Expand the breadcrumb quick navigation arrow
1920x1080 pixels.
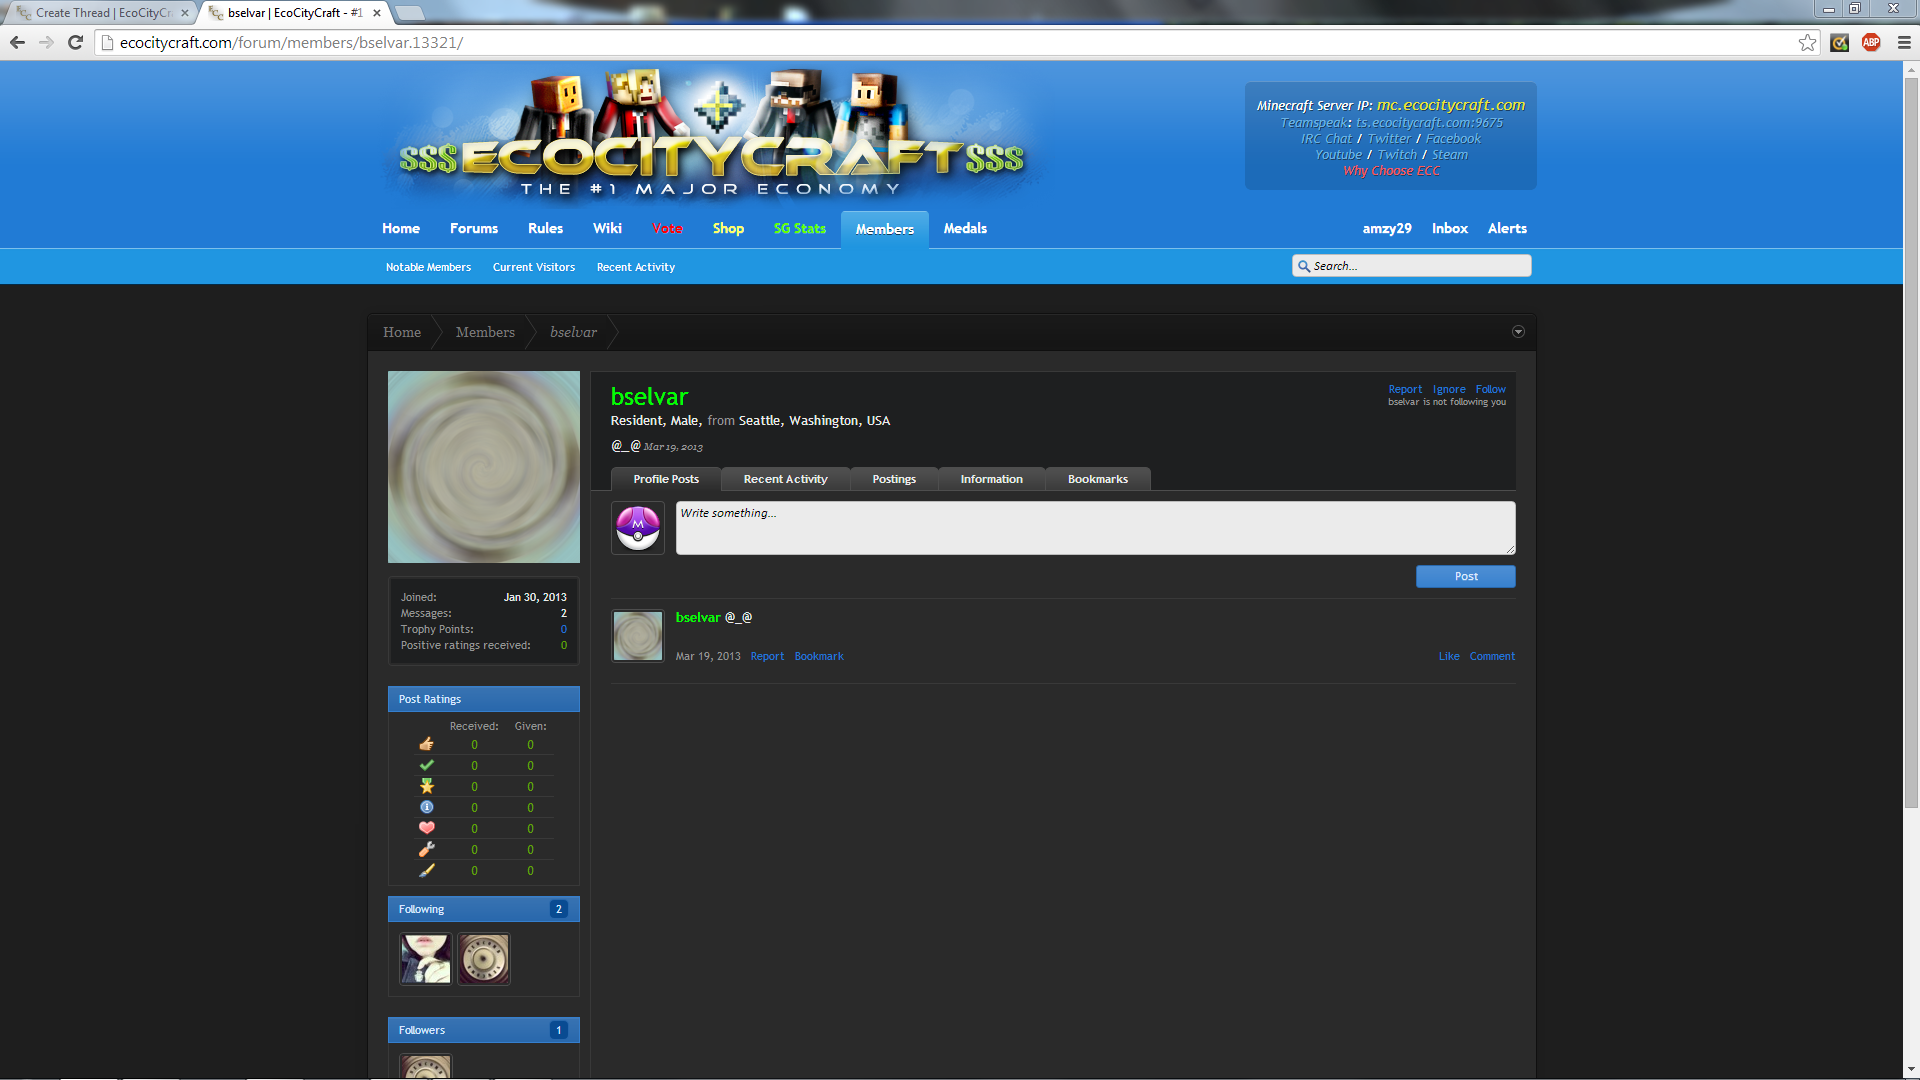tap(1518, 332)
